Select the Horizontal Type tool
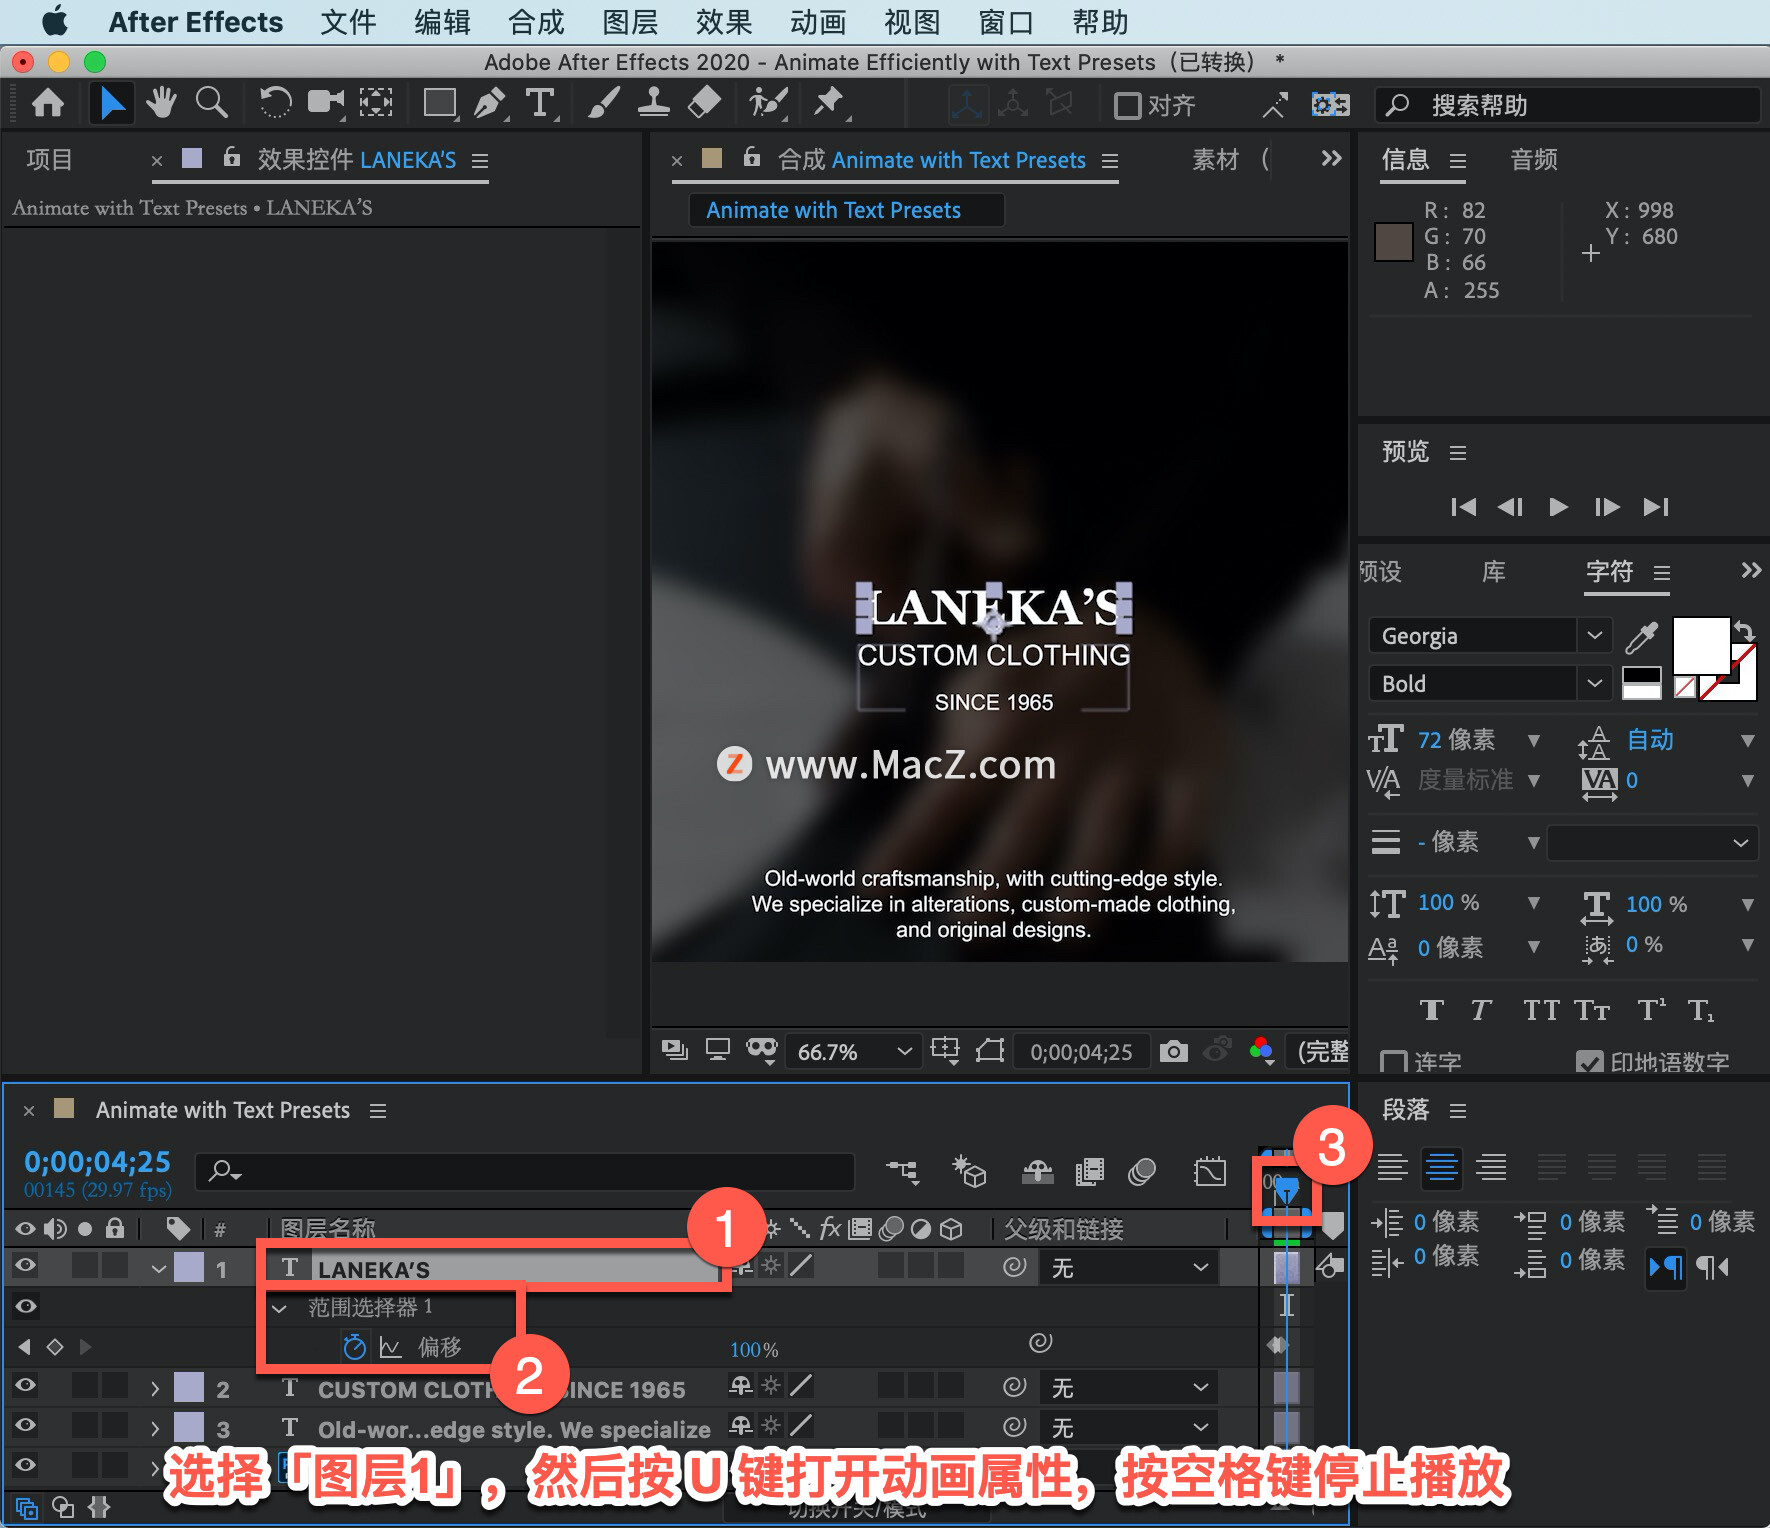Viewport: 1770px width, 1528px height. click(x=541, y=103)
